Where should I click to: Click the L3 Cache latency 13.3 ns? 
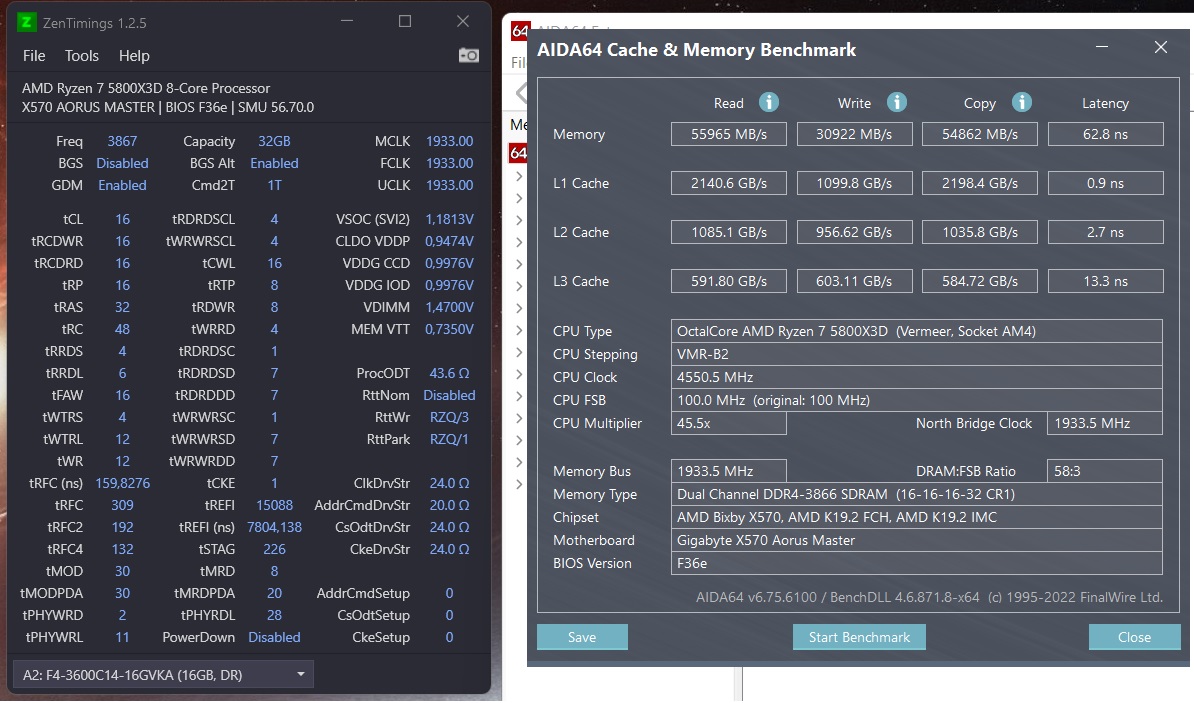[x=1106, y=281]
